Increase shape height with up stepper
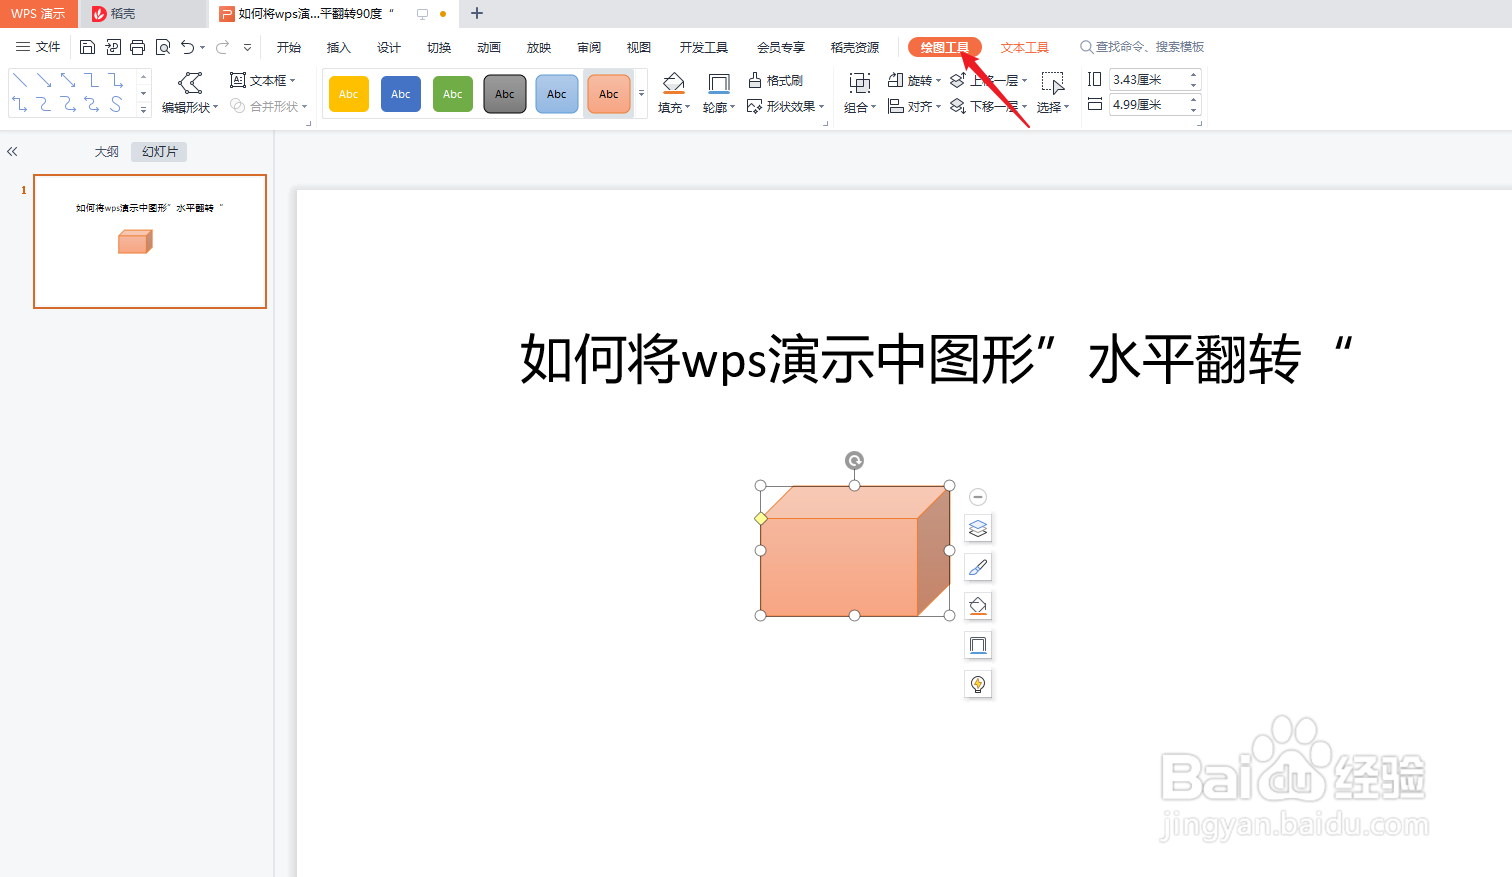This screenshot has width=1512, height=877. pyautogui.click(x=1194, y=75)
